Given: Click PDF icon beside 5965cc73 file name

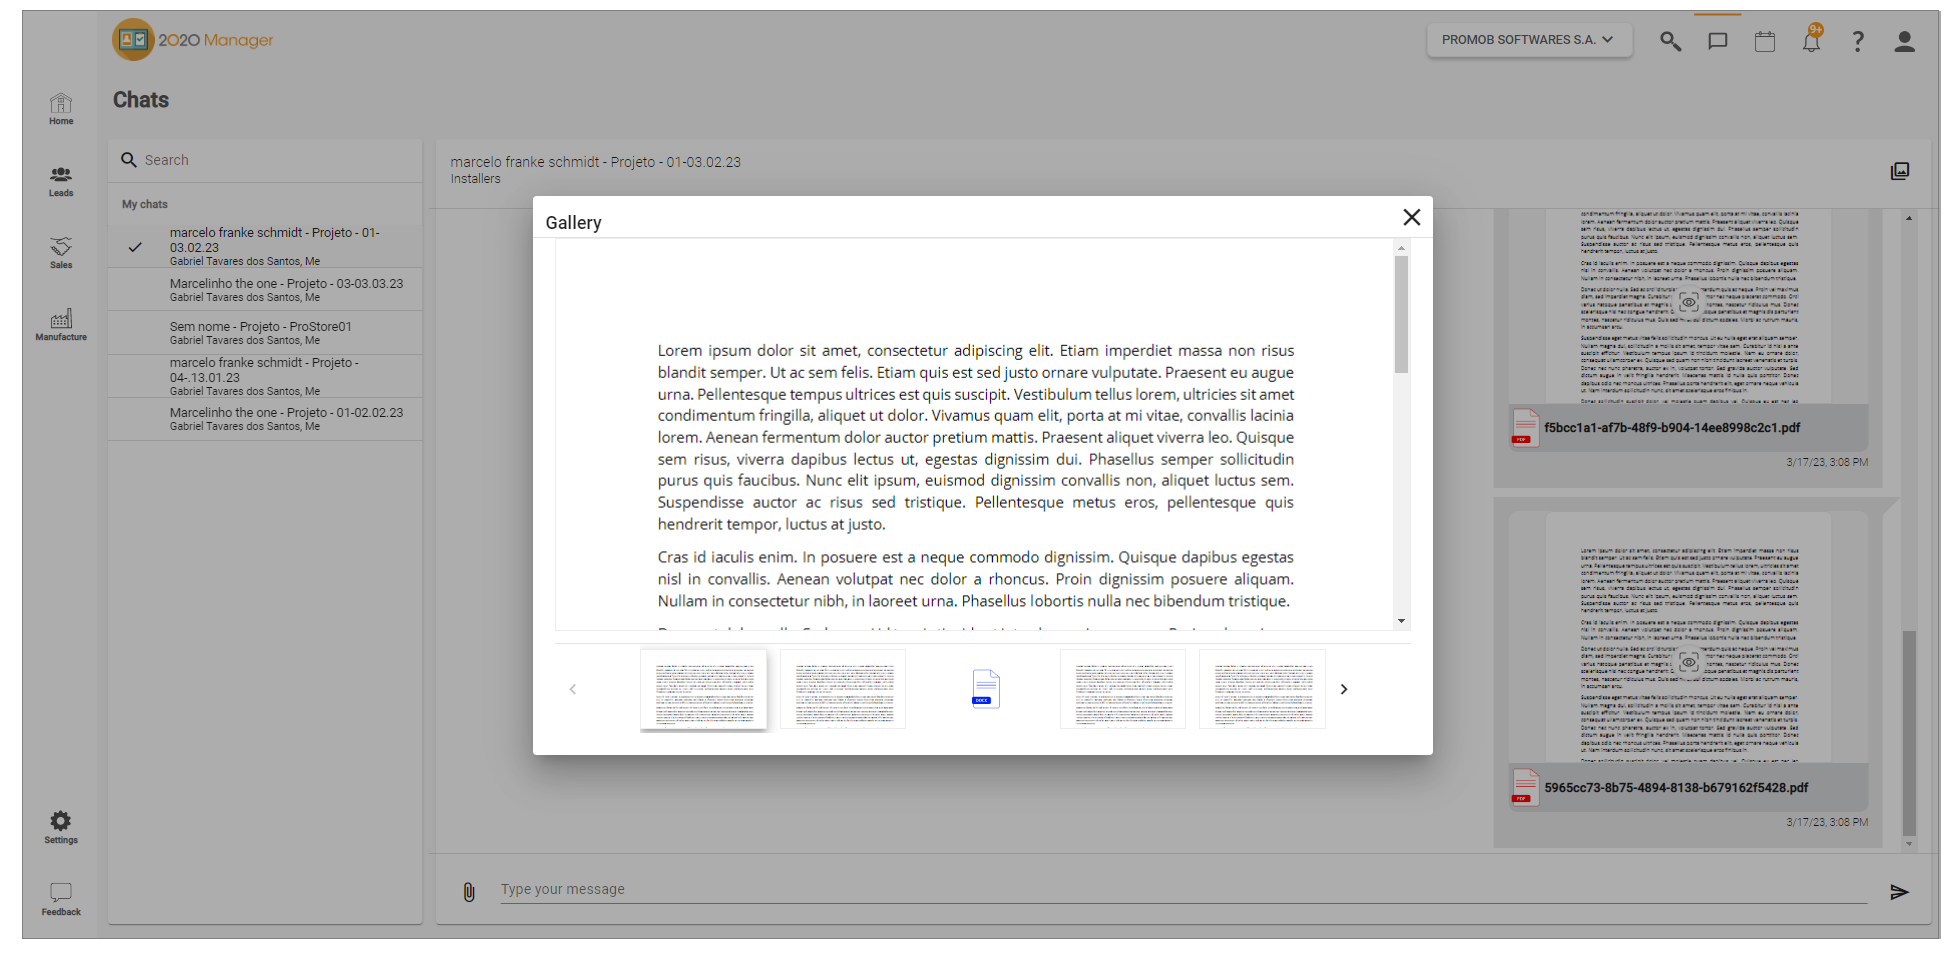Looking at the screenshot, I should point(1525,787).
